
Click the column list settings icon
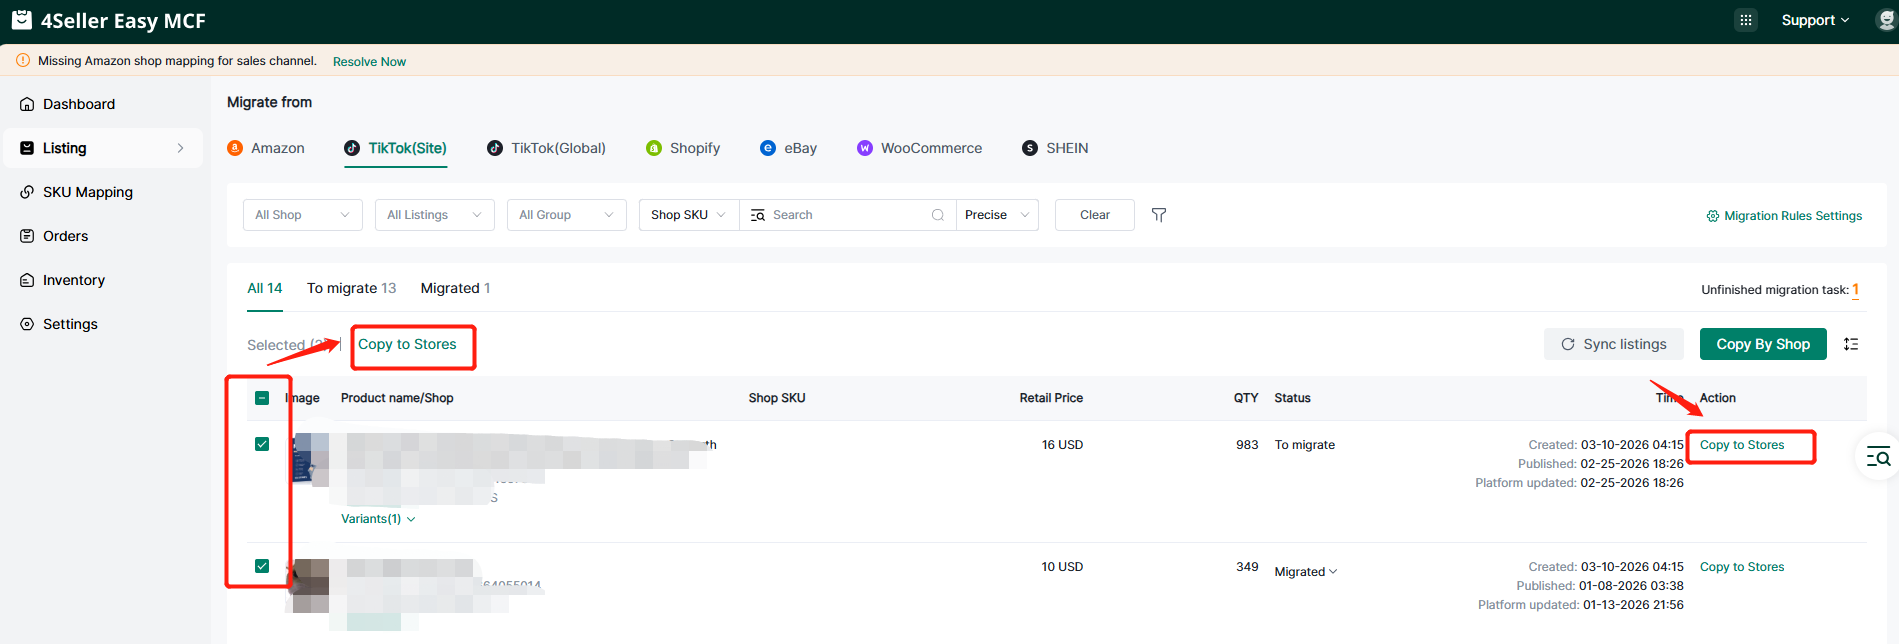point(1851,344)
